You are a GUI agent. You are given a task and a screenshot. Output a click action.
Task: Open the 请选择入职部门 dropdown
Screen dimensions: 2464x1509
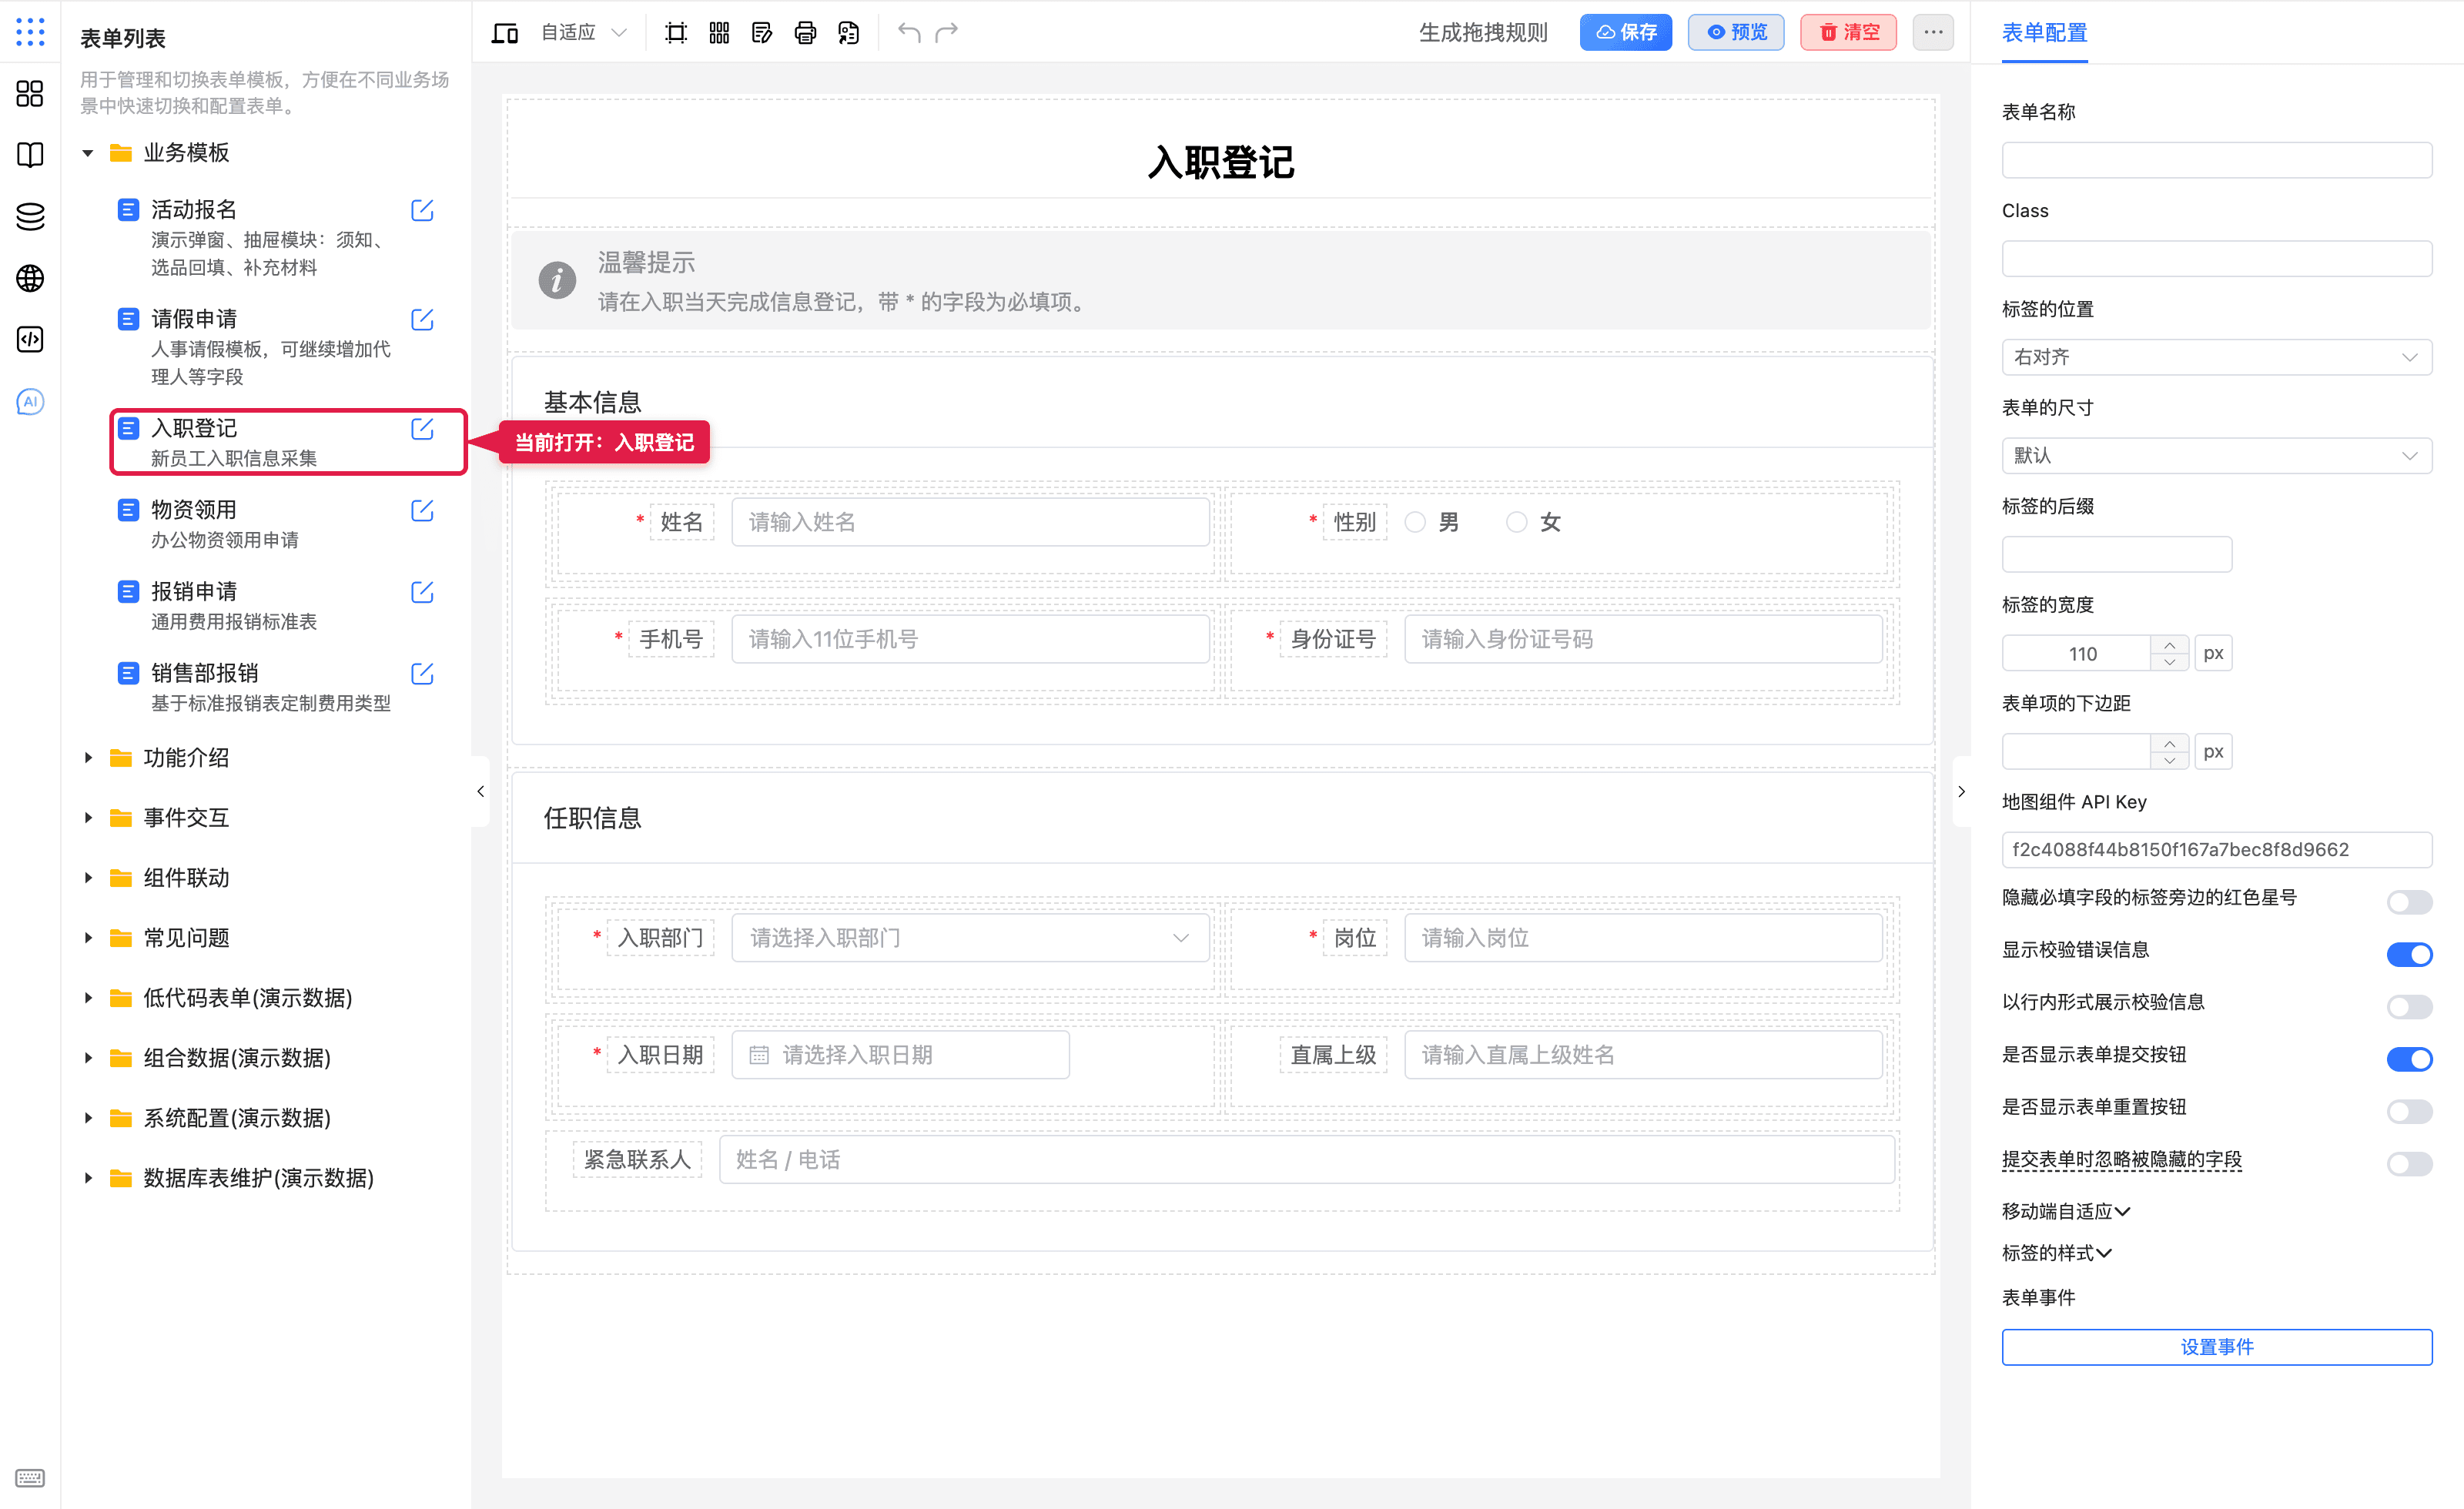[970, 938]
